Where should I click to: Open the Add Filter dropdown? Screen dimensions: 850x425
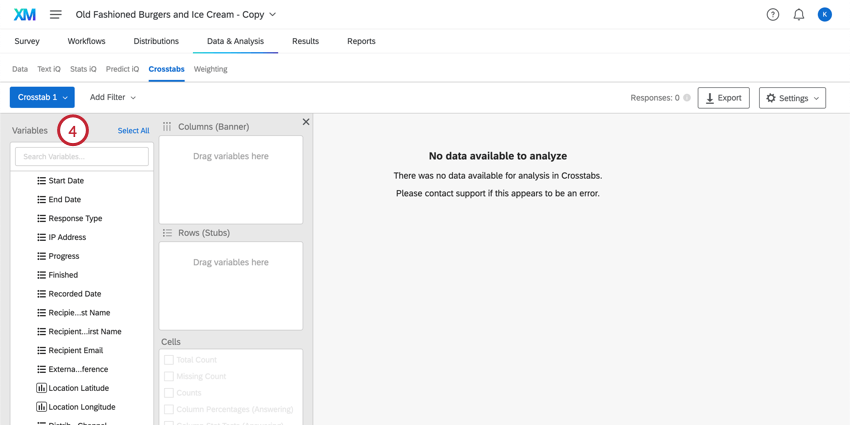[112, 97]
